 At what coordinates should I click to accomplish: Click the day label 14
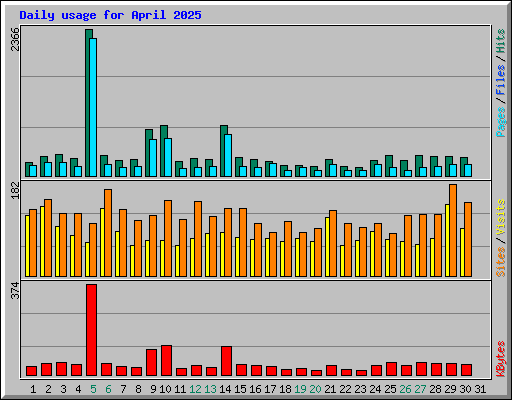(x=225, y=389)
